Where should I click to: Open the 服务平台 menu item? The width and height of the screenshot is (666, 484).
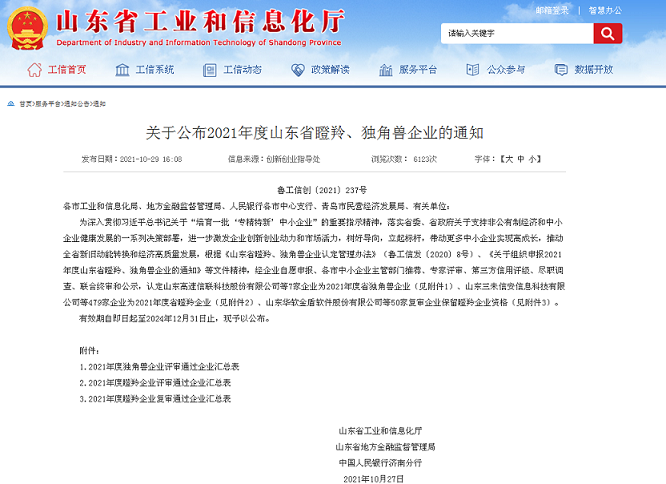[x=418, y=70]
